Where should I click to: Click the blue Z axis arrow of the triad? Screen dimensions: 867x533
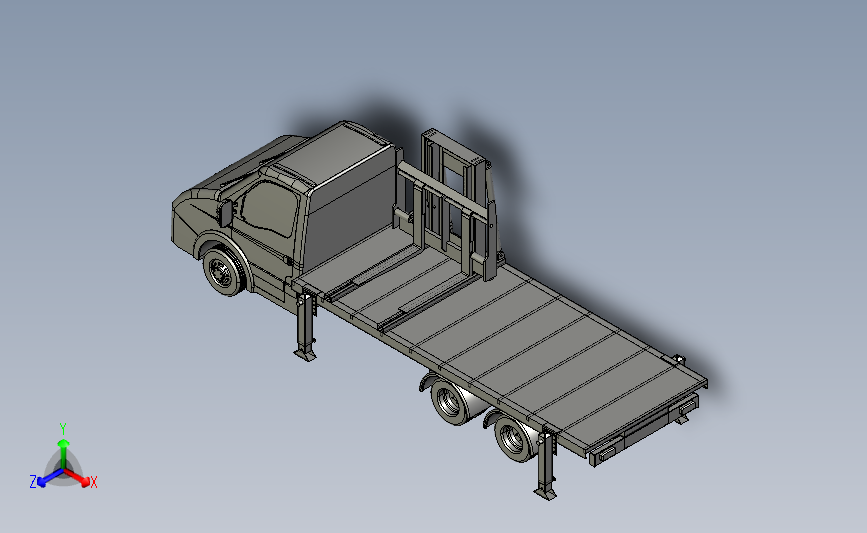coord(51,478)
